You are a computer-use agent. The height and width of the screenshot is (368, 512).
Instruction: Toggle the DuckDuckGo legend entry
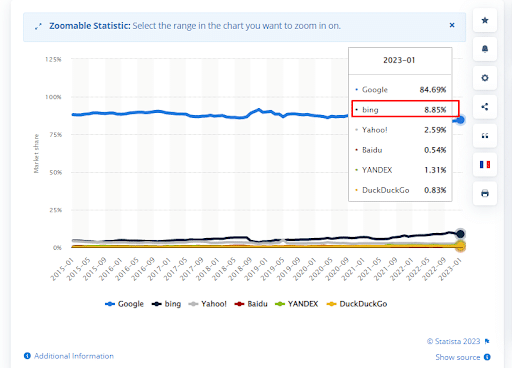pos(357,304)
